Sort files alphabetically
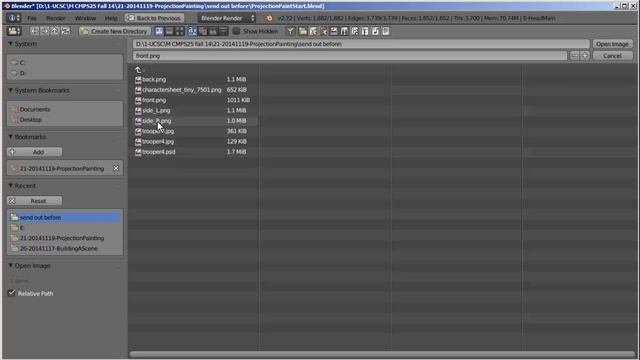 [x=192, y=31]
